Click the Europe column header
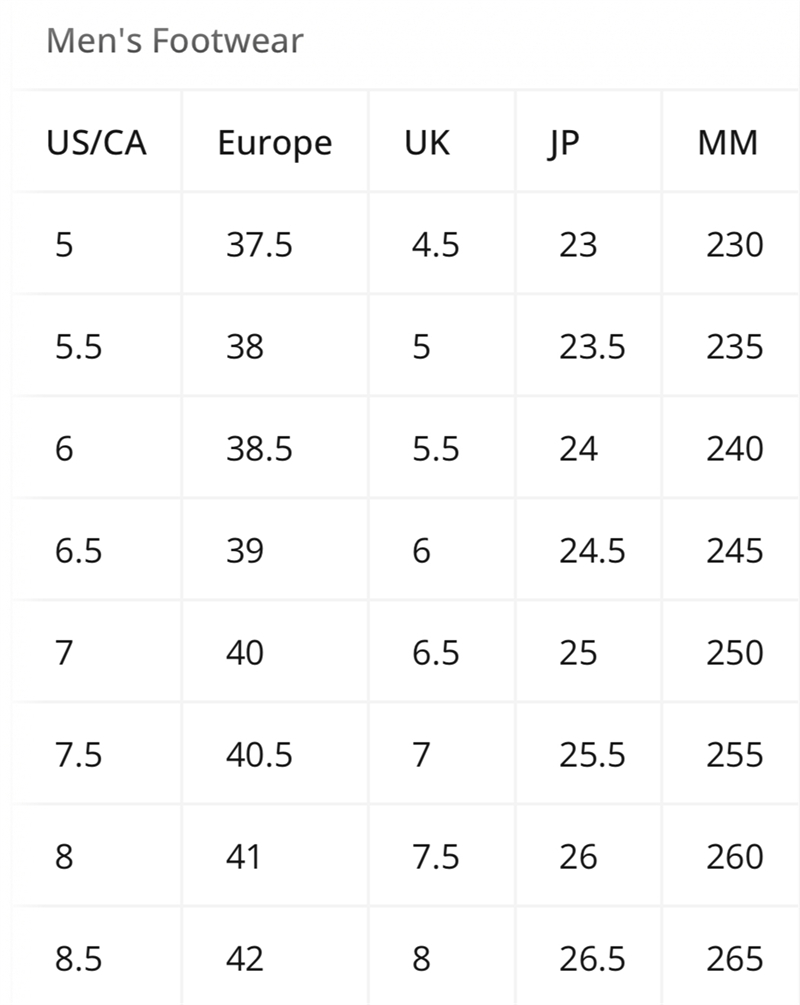This screenshot has height=1005, width=800. tap(274, 143)
